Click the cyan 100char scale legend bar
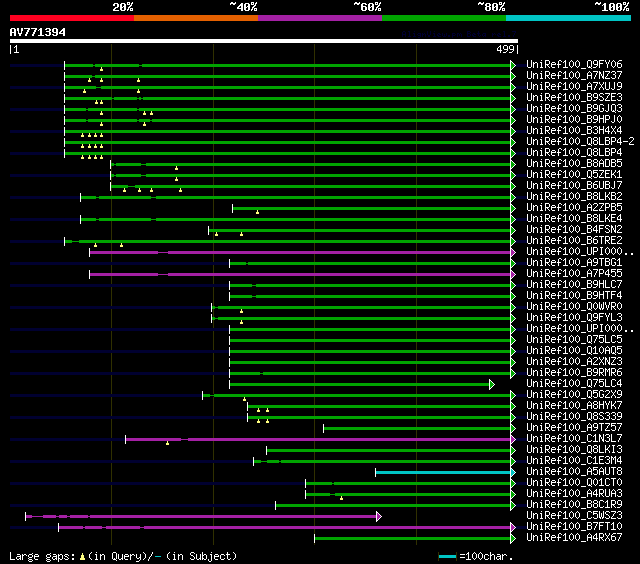 [x=447, y=556]
